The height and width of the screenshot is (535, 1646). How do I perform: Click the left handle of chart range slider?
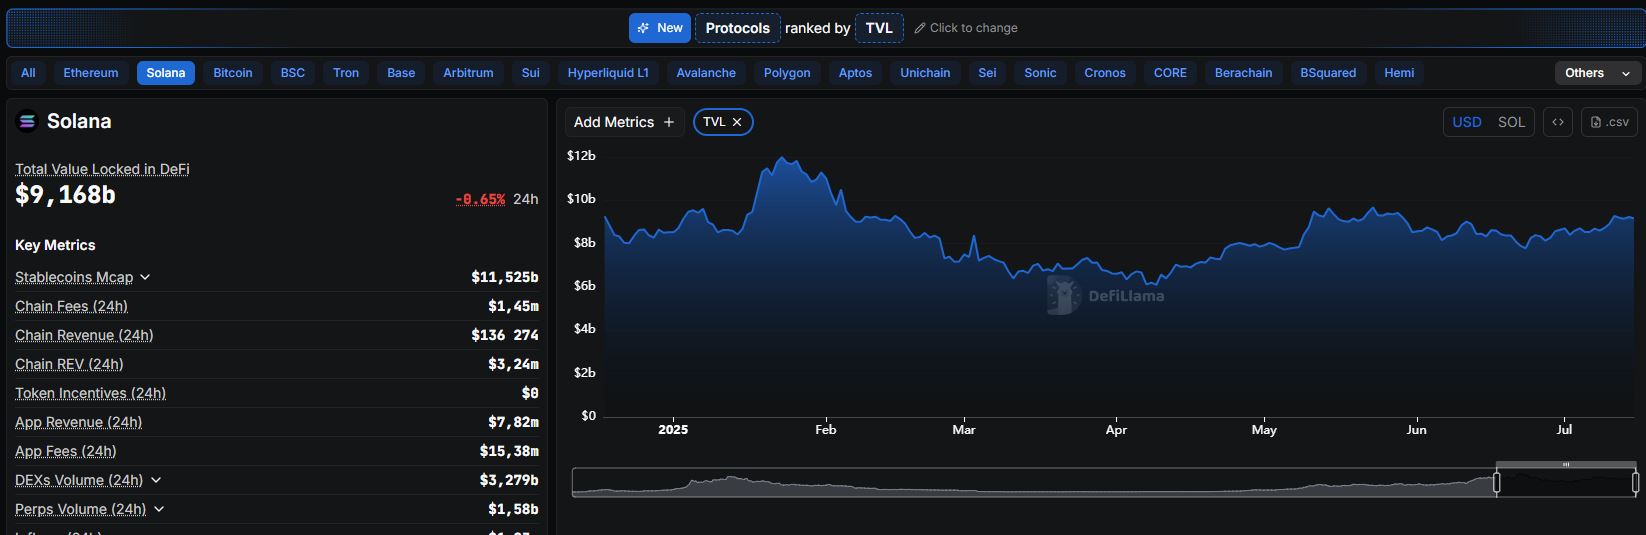pos(1497,483)
